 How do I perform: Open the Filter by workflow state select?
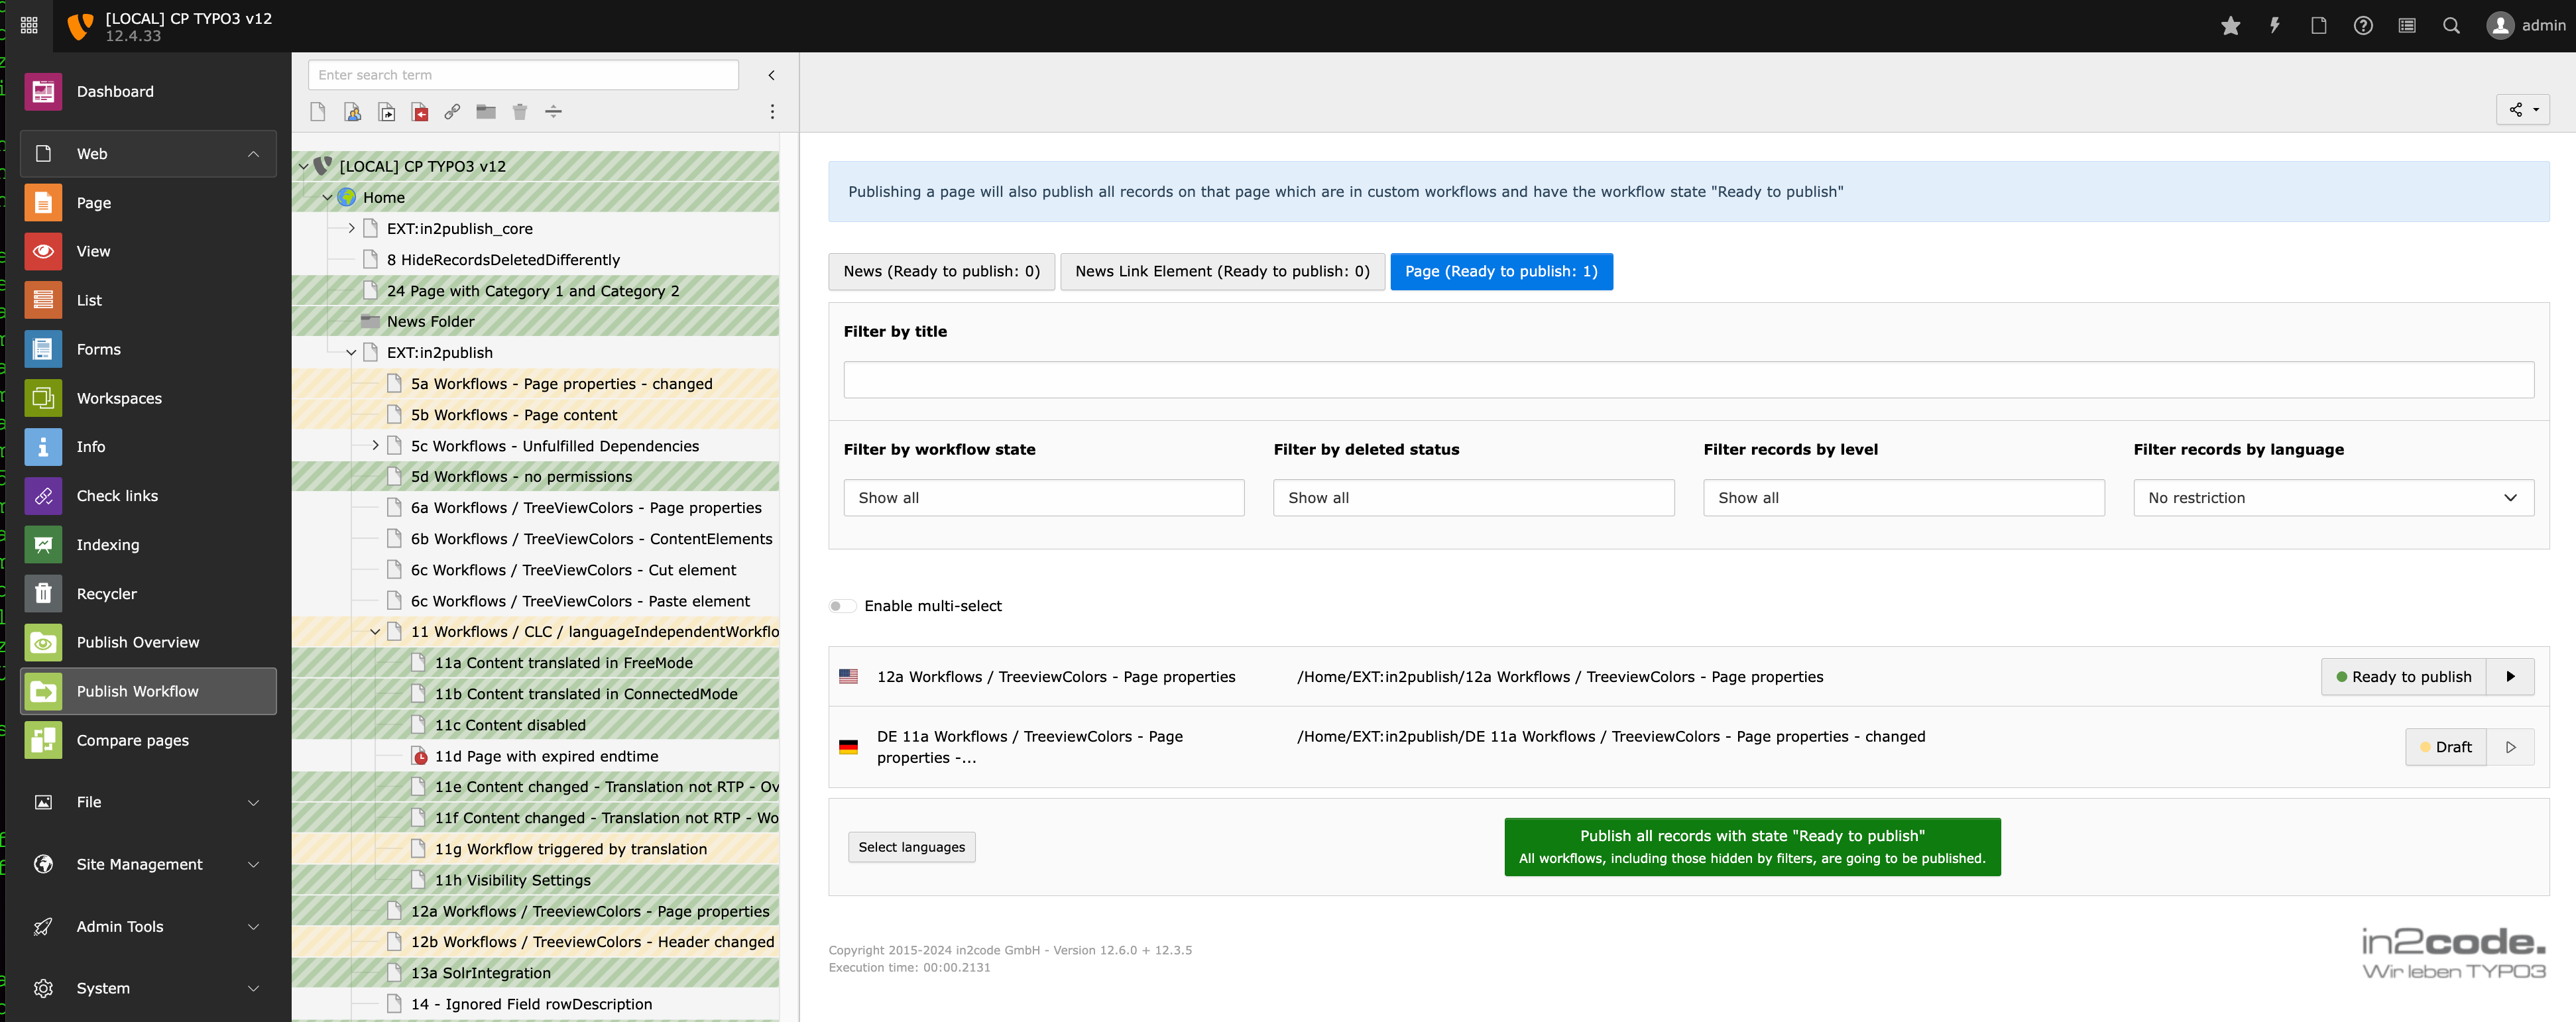coord(1044,498)
